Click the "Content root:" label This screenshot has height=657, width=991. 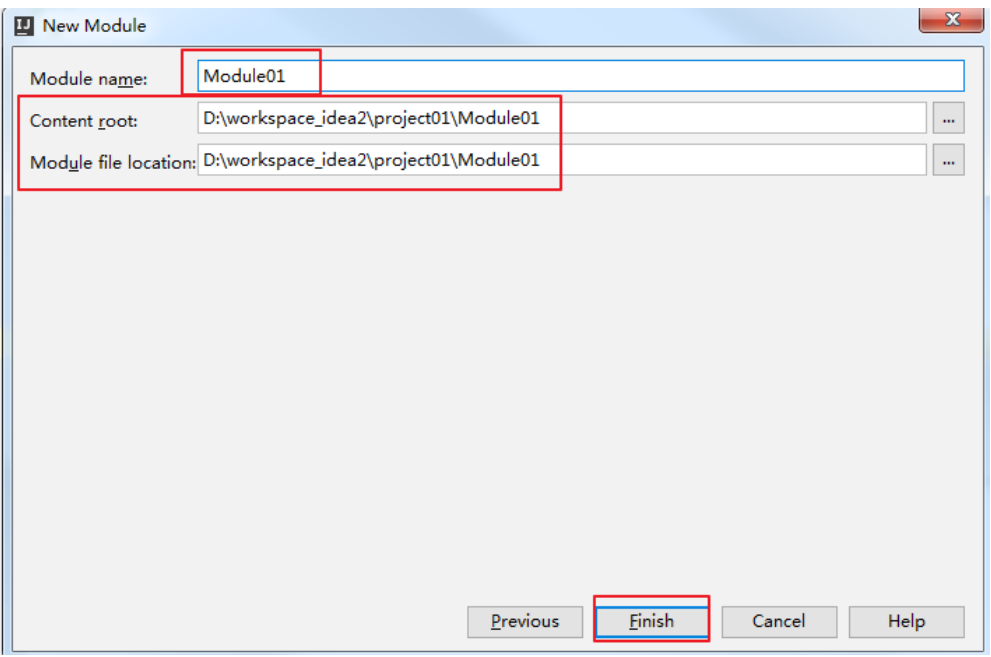83,121
